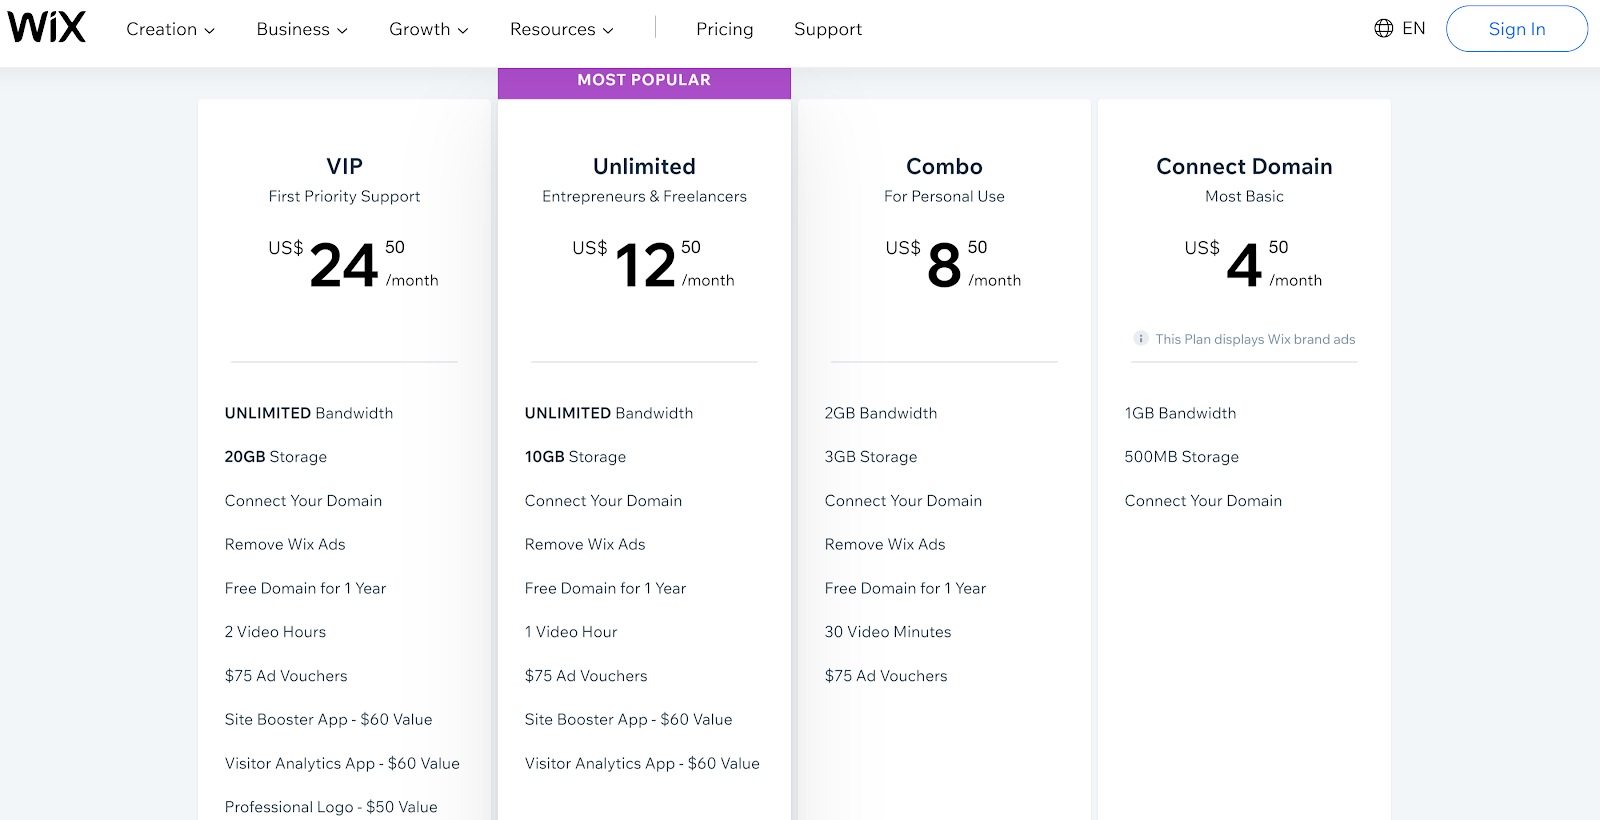Click 'First Priority Support' subtitle
Viewport: 1600px width, 820px height.
coord(344,196)
